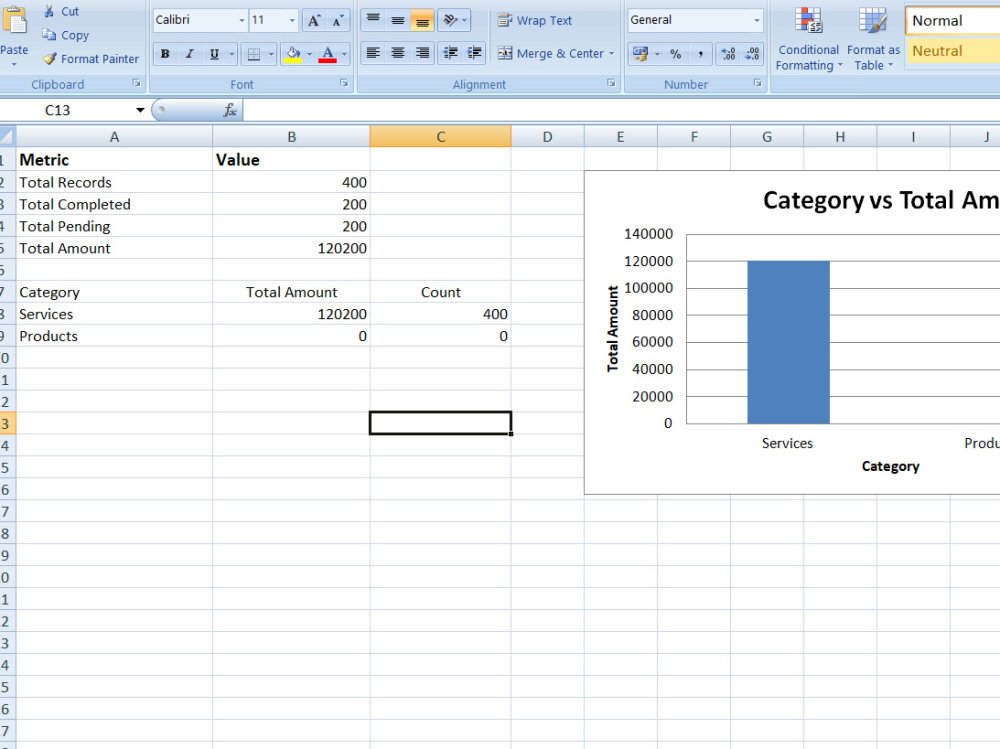Open Font dialog launcher

(344, 83)
